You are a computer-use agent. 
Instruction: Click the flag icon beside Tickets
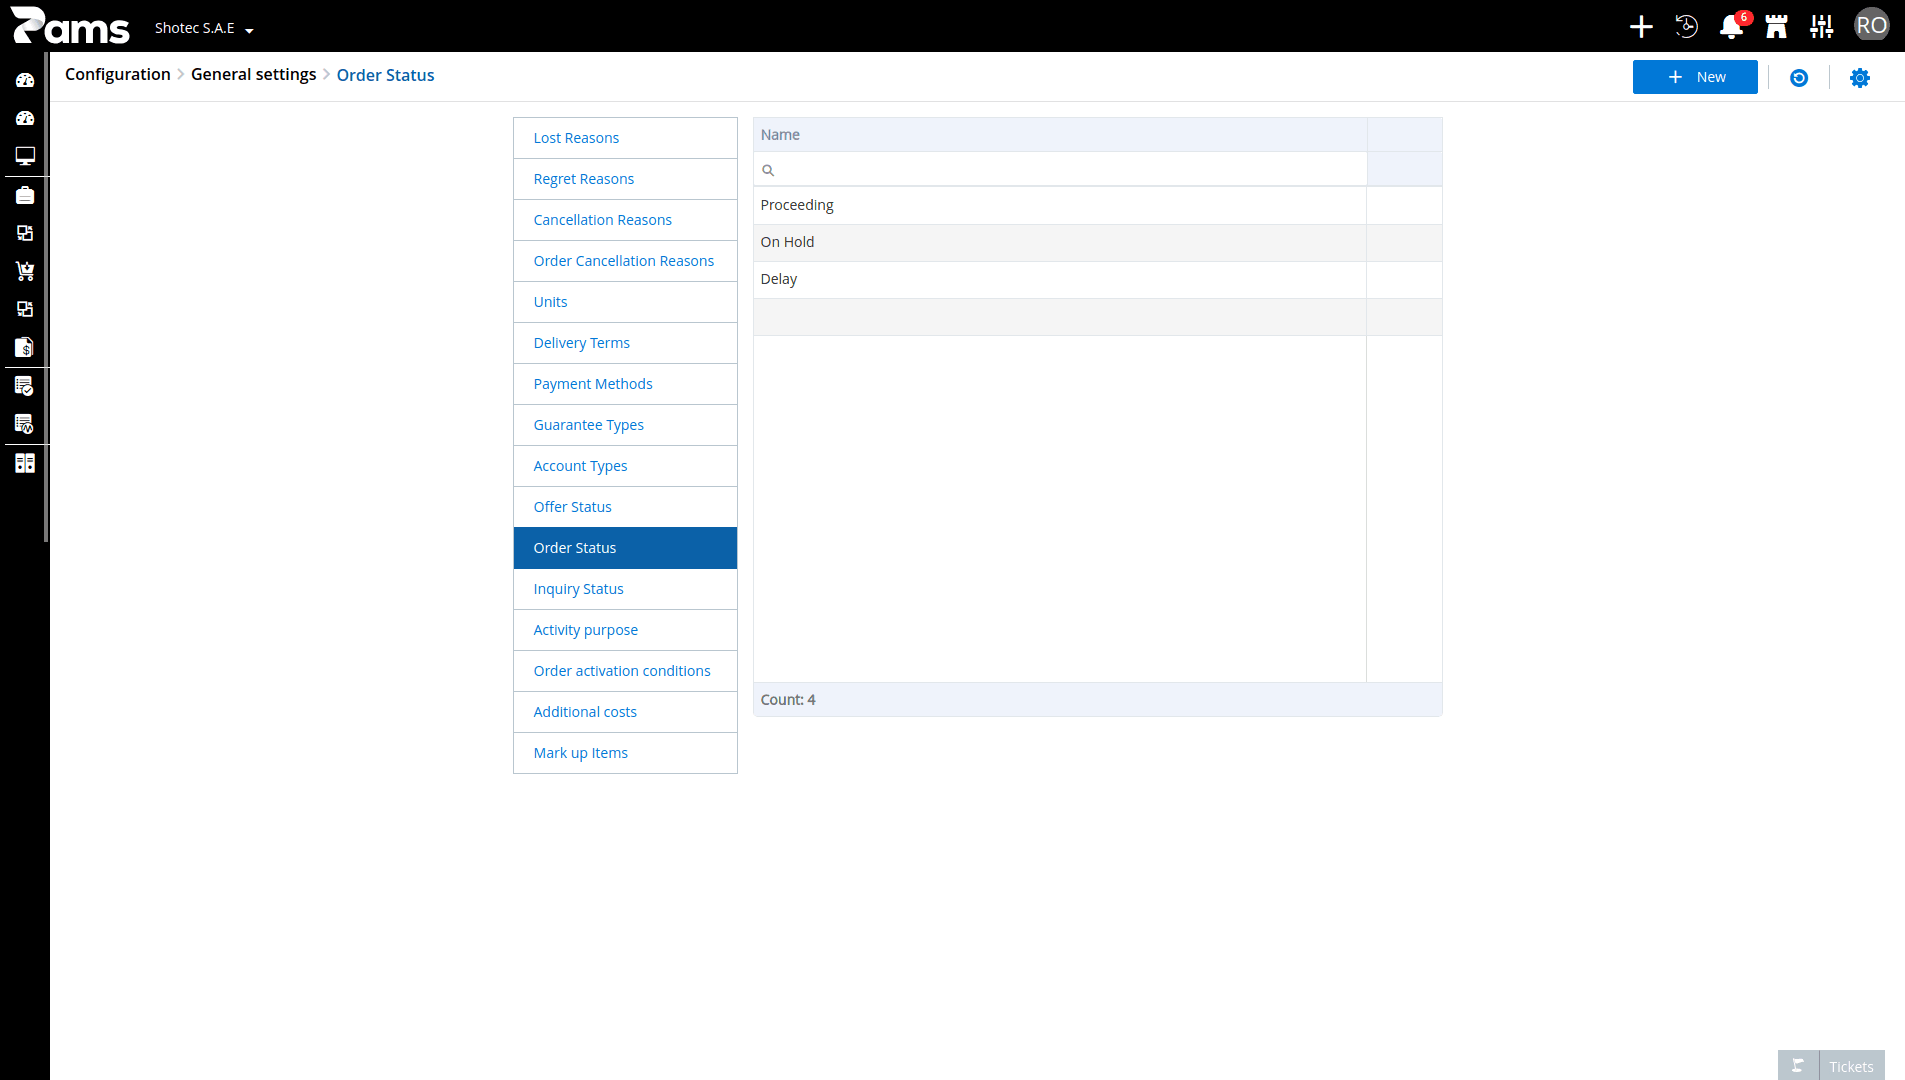pyautogui.click(x=1798, y=1066)
